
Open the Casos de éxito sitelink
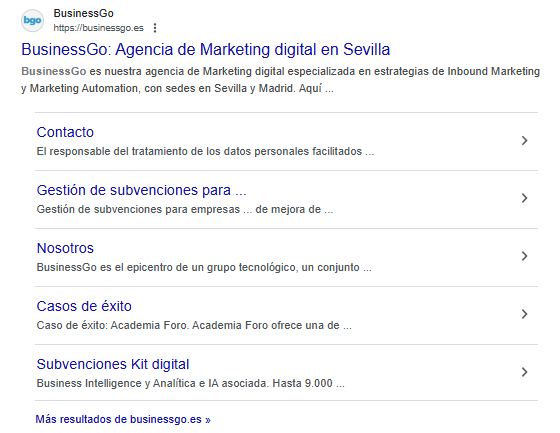pyautogui.click(x=84, y=306)
